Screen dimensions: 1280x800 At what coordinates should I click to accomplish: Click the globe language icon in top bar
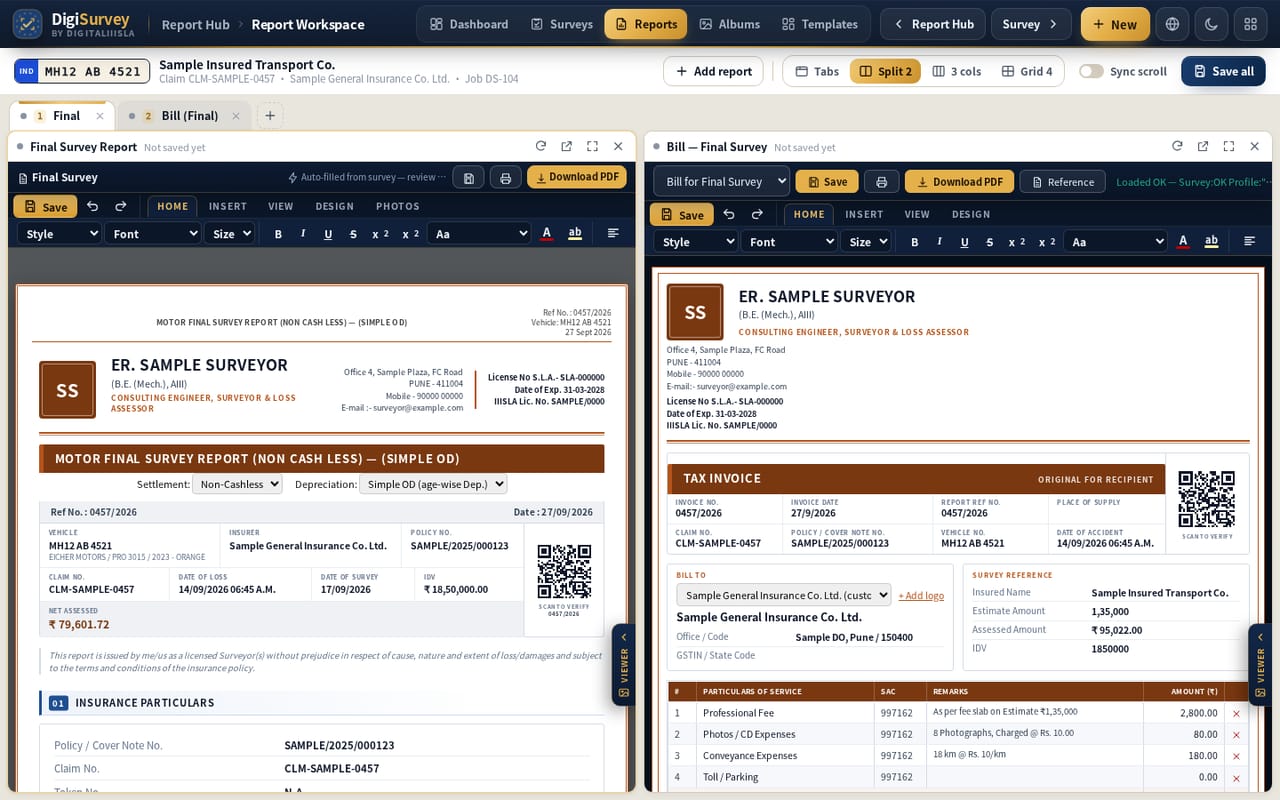[x=1172, y=24]
